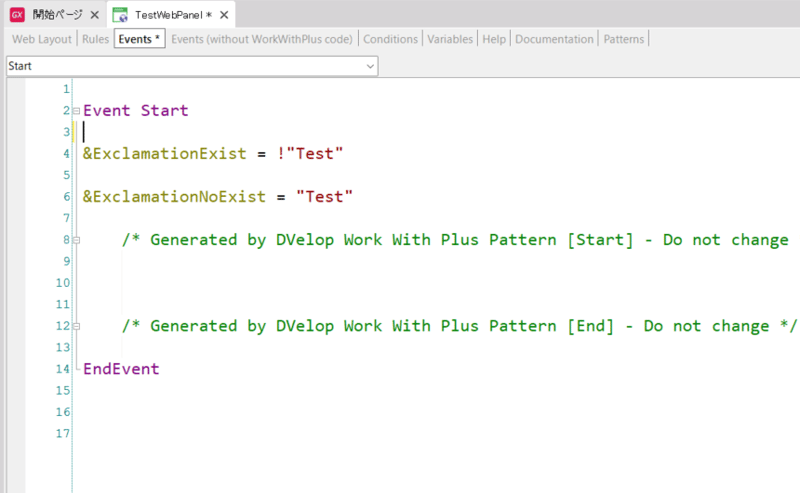The height and width of the screenshot is (493, 800).
Task: Click the EndEvent keyword
Action: pyautogui.click(x=120, y=369)
